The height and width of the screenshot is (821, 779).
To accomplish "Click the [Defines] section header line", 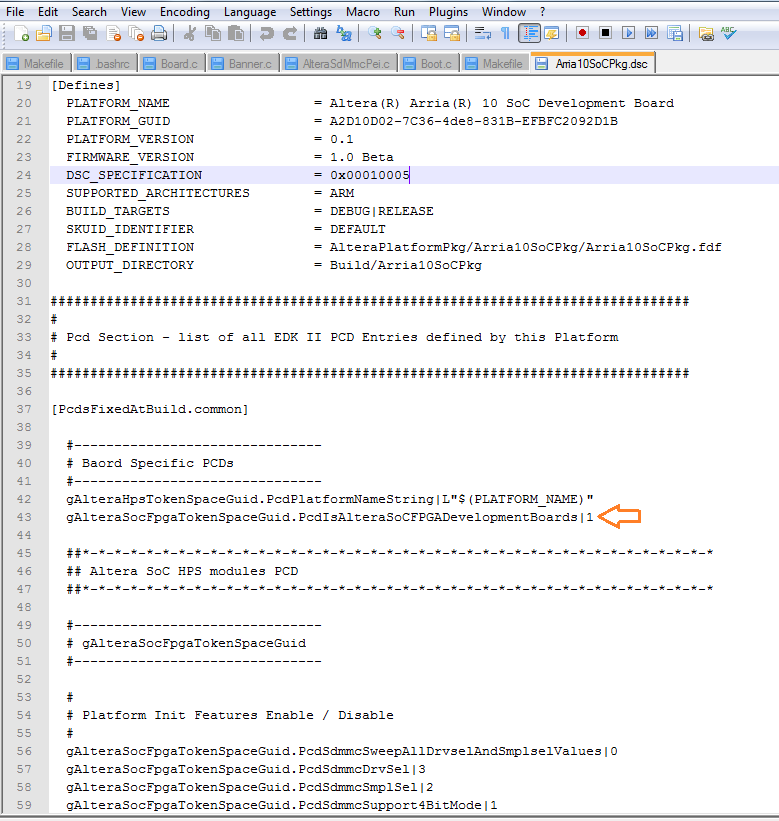I will pyautogui.click(x=86, y=85).
